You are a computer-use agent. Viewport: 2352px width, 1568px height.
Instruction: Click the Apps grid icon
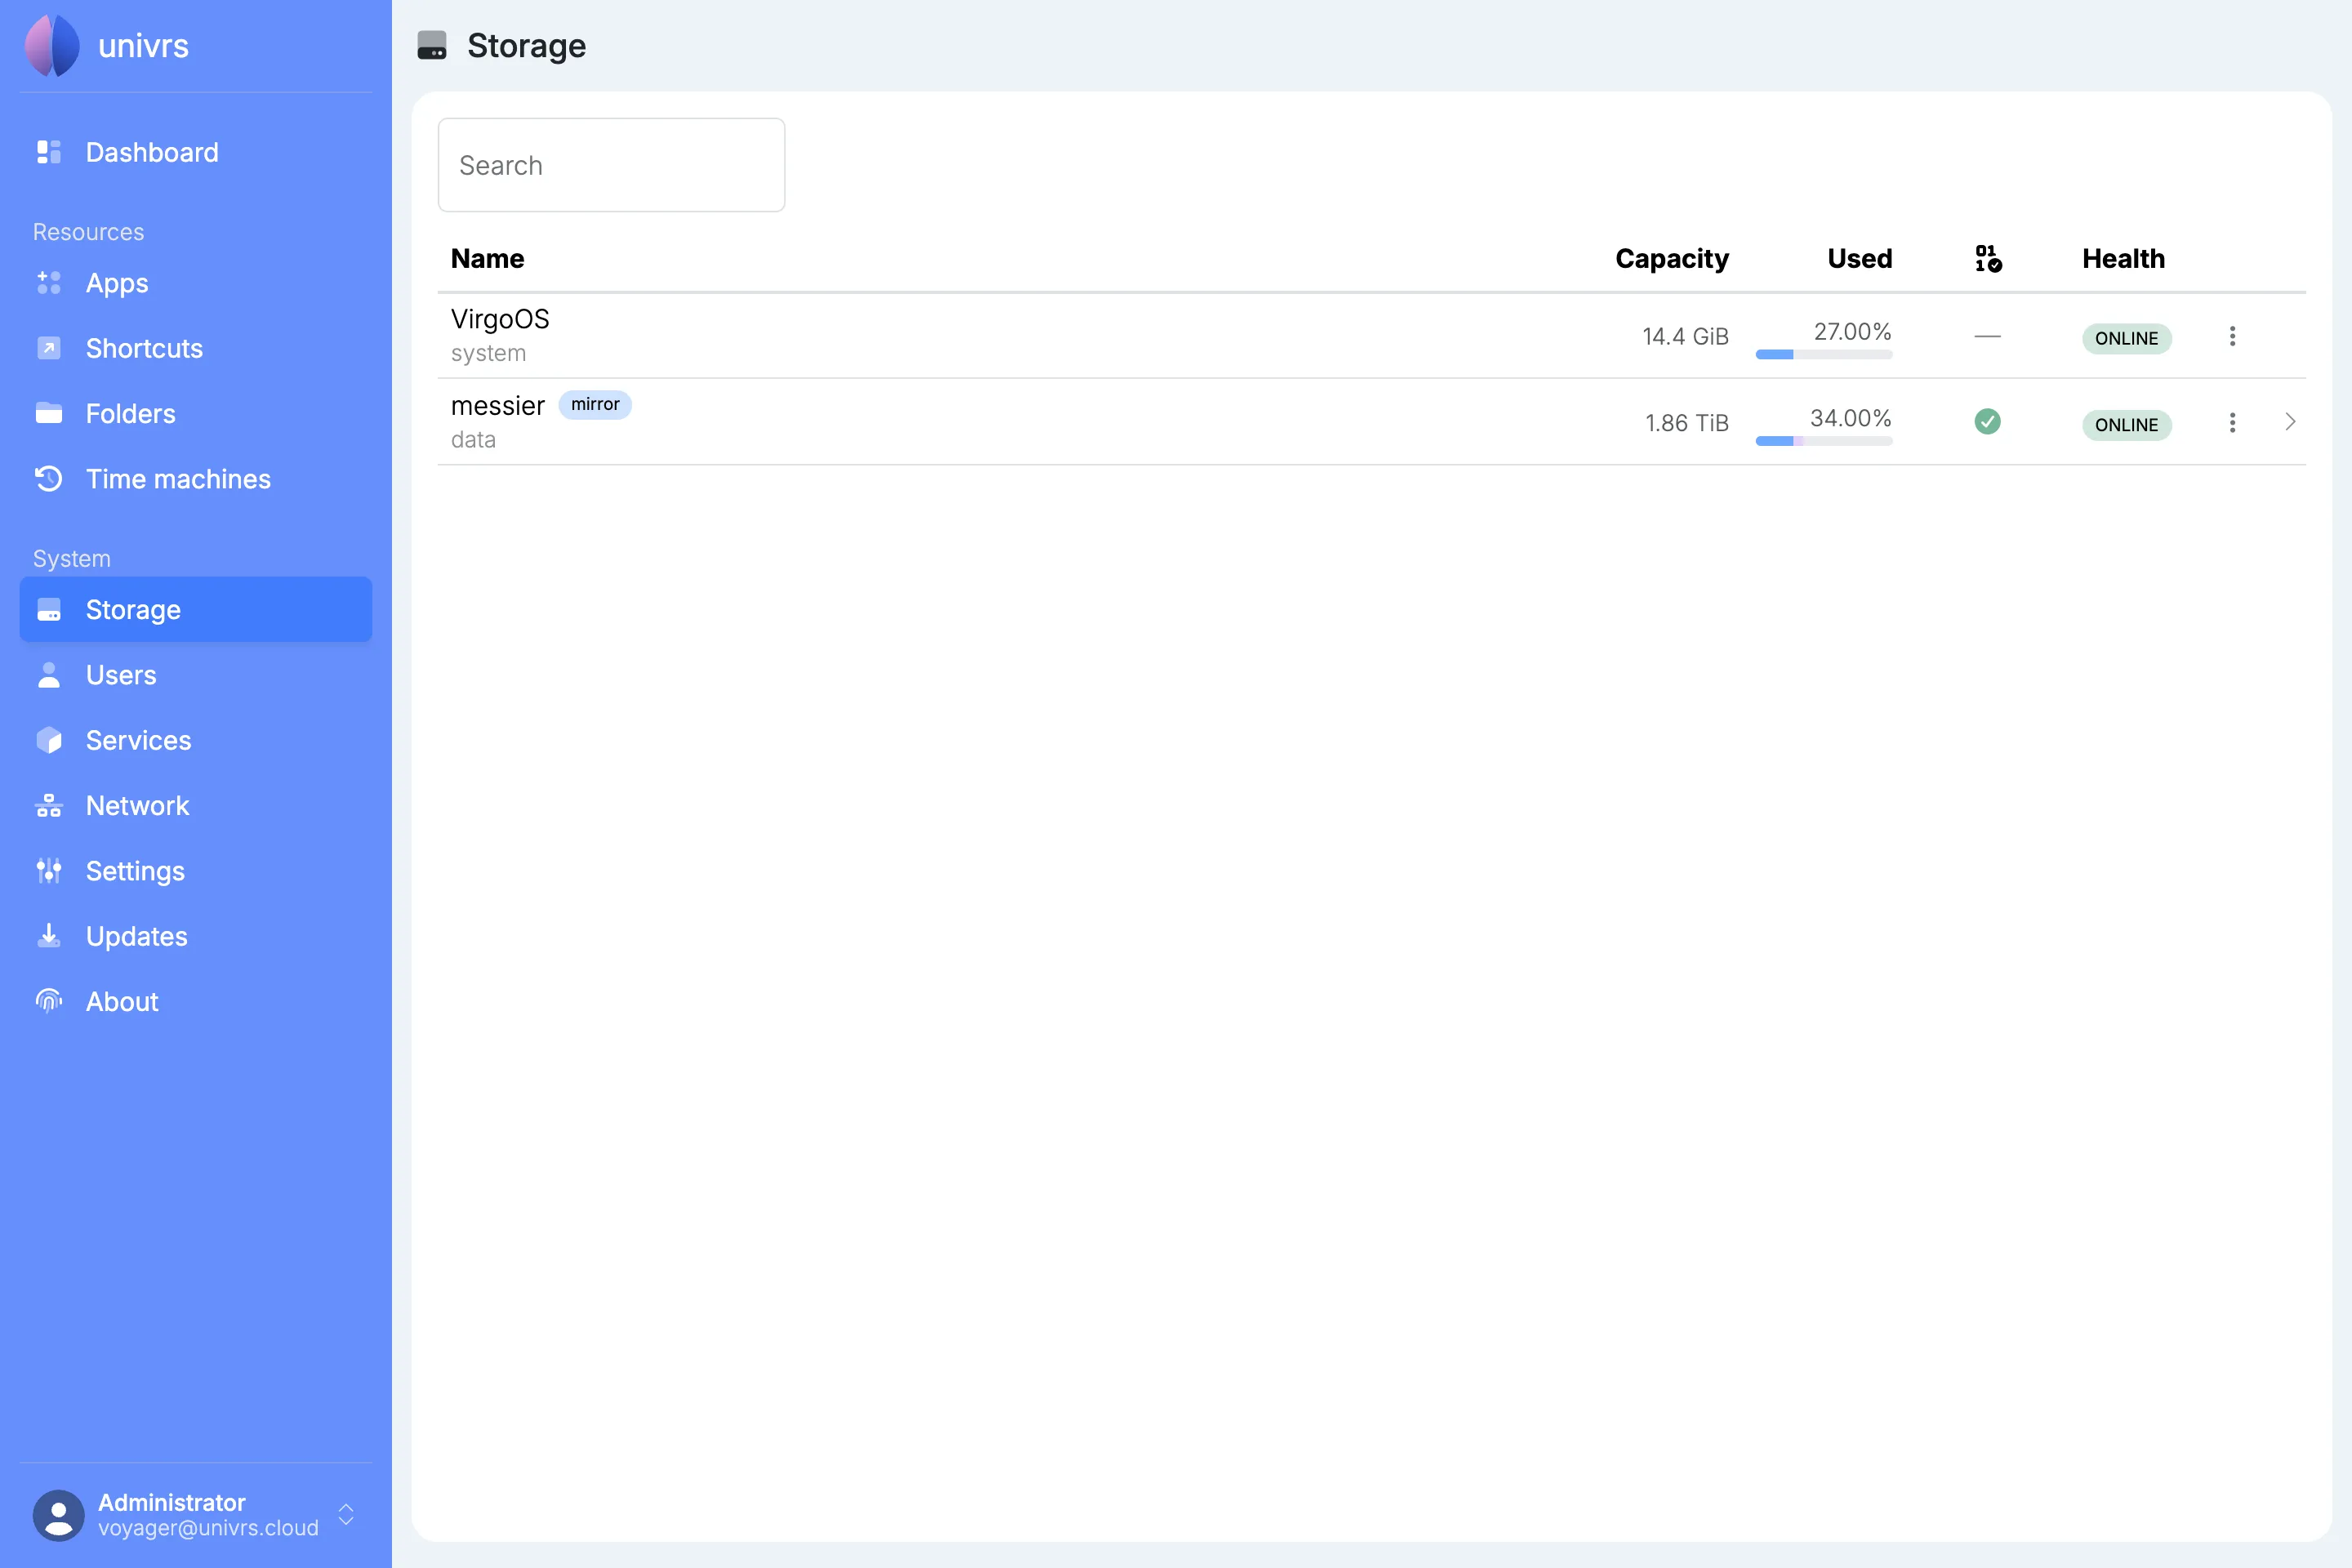click(49, 283)
